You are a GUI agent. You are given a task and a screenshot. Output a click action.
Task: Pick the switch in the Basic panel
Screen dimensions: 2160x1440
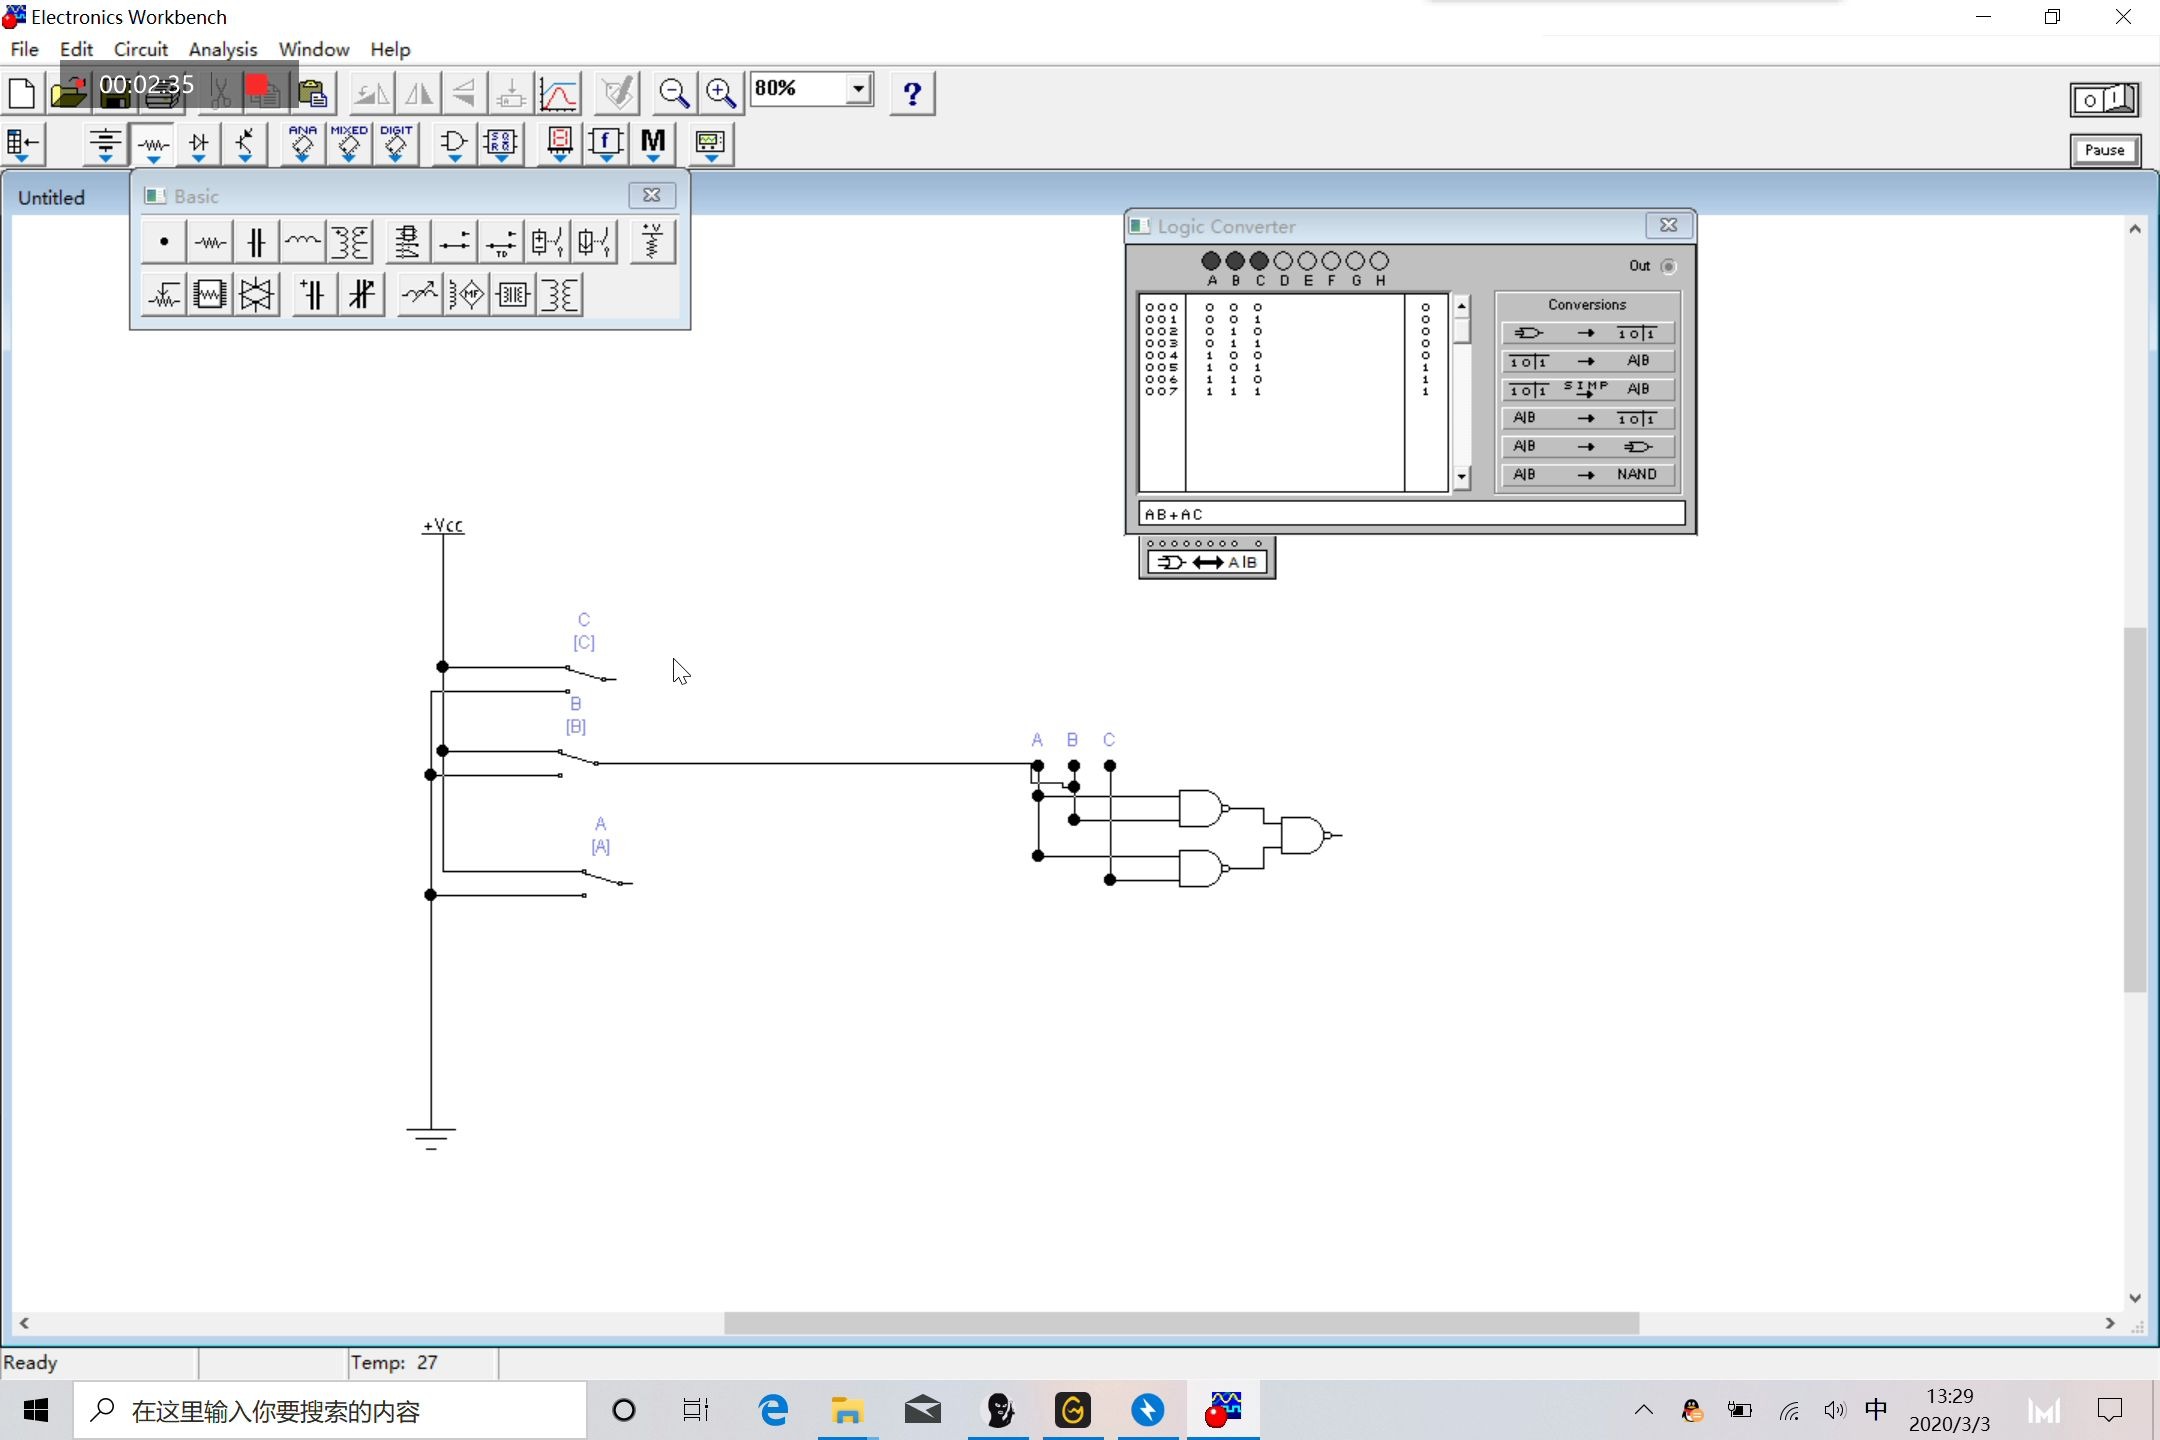454,242
